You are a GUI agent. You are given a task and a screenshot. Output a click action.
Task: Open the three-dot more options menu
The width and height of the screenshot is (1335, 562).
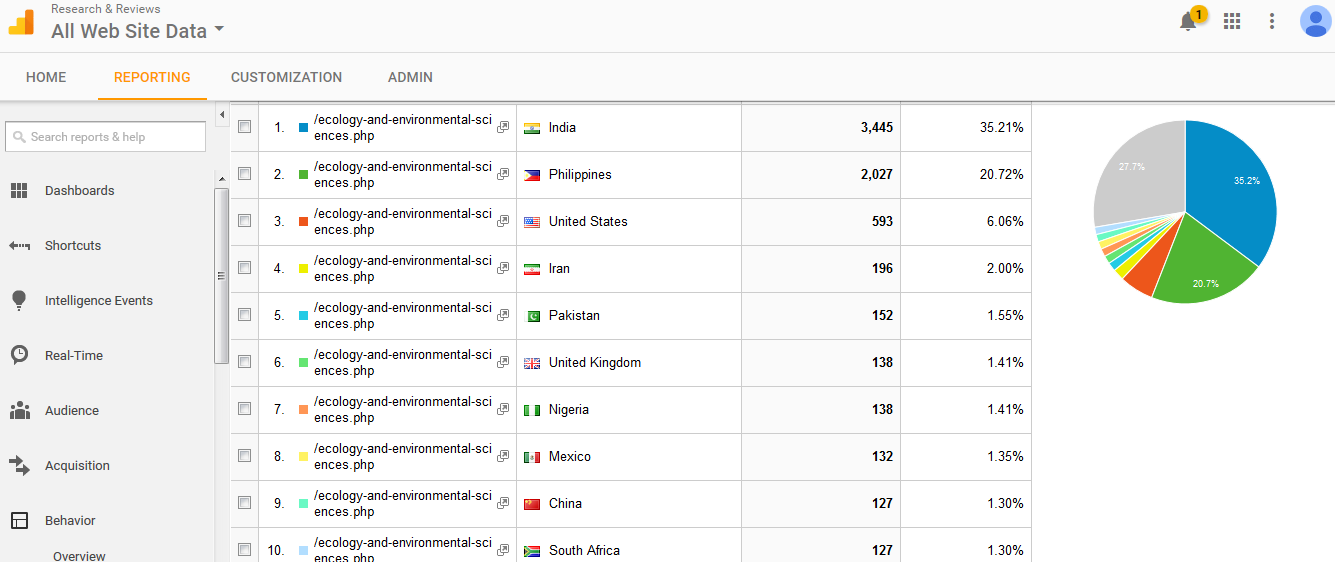1272,21
